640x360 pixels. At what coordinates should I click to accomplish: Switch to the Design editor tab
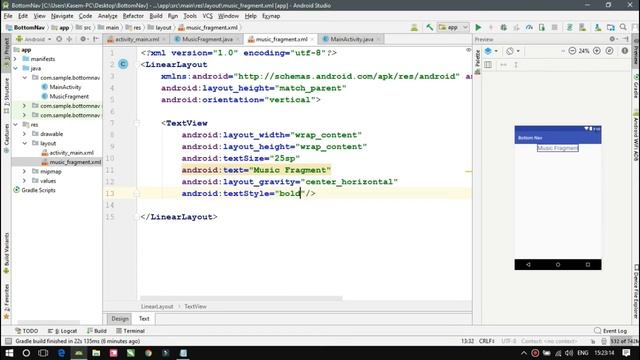(120, 319)
